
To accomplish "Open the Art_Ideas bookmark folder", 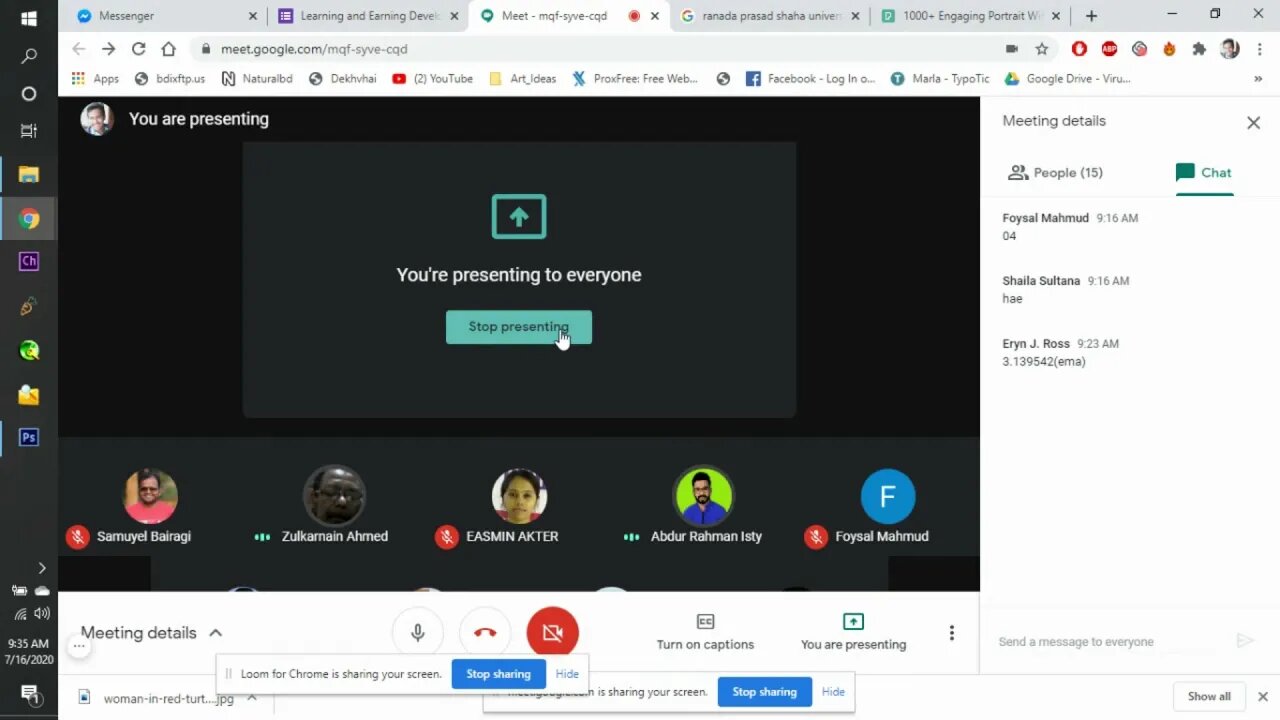I will (x=522, y=79).
